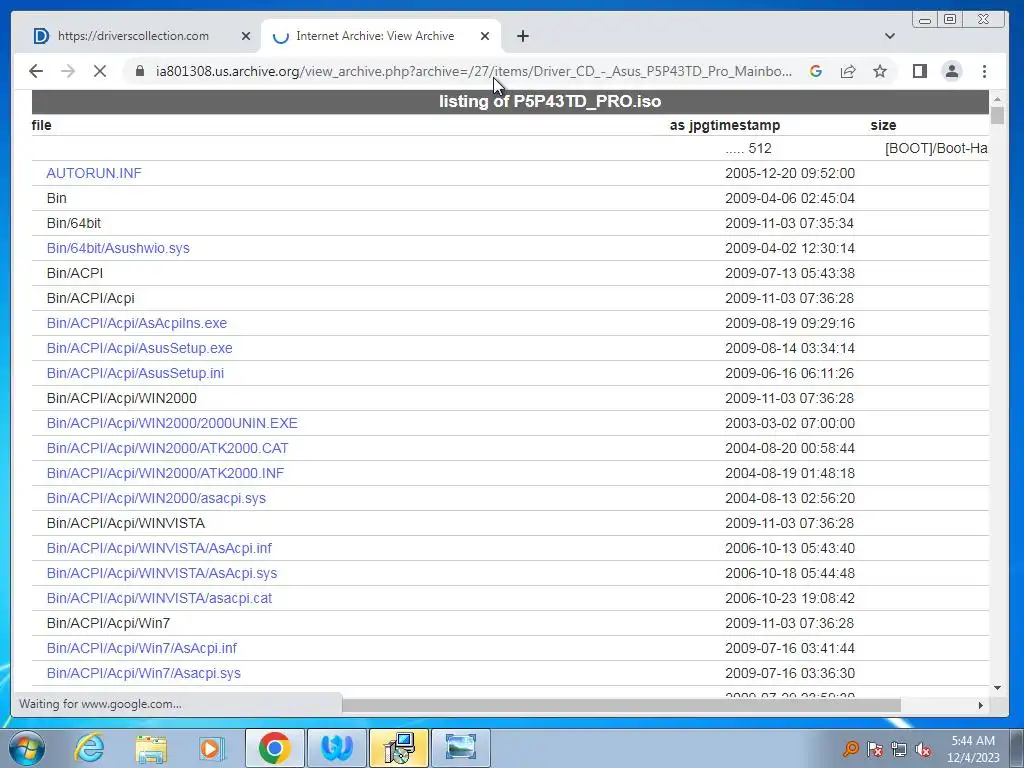Image resolution: width=1024 pixels, height=768 pixels.
Task: Close the driverscollection.com tab
Action: [x=246, y=37]
